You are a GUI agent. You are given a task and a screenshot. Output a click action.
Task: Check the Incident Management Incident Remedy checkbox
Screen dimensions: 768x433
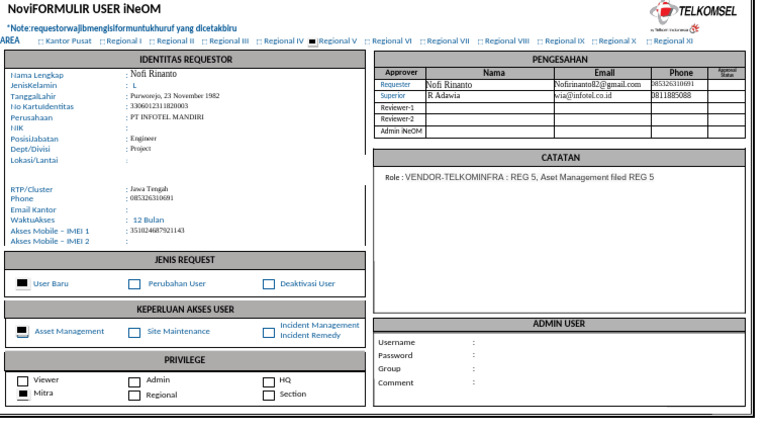[x=268, y=333]
